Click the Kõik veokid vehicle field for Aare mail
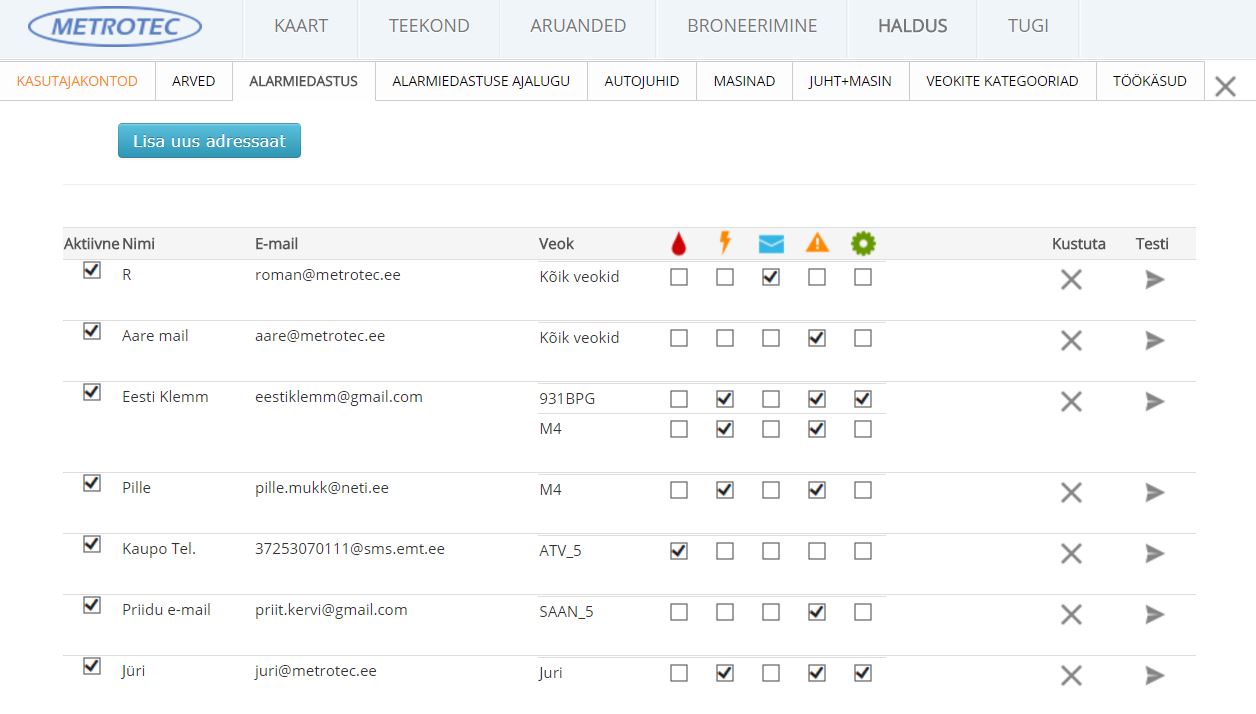Screen dimensions: 1256x714 [579, 338]
